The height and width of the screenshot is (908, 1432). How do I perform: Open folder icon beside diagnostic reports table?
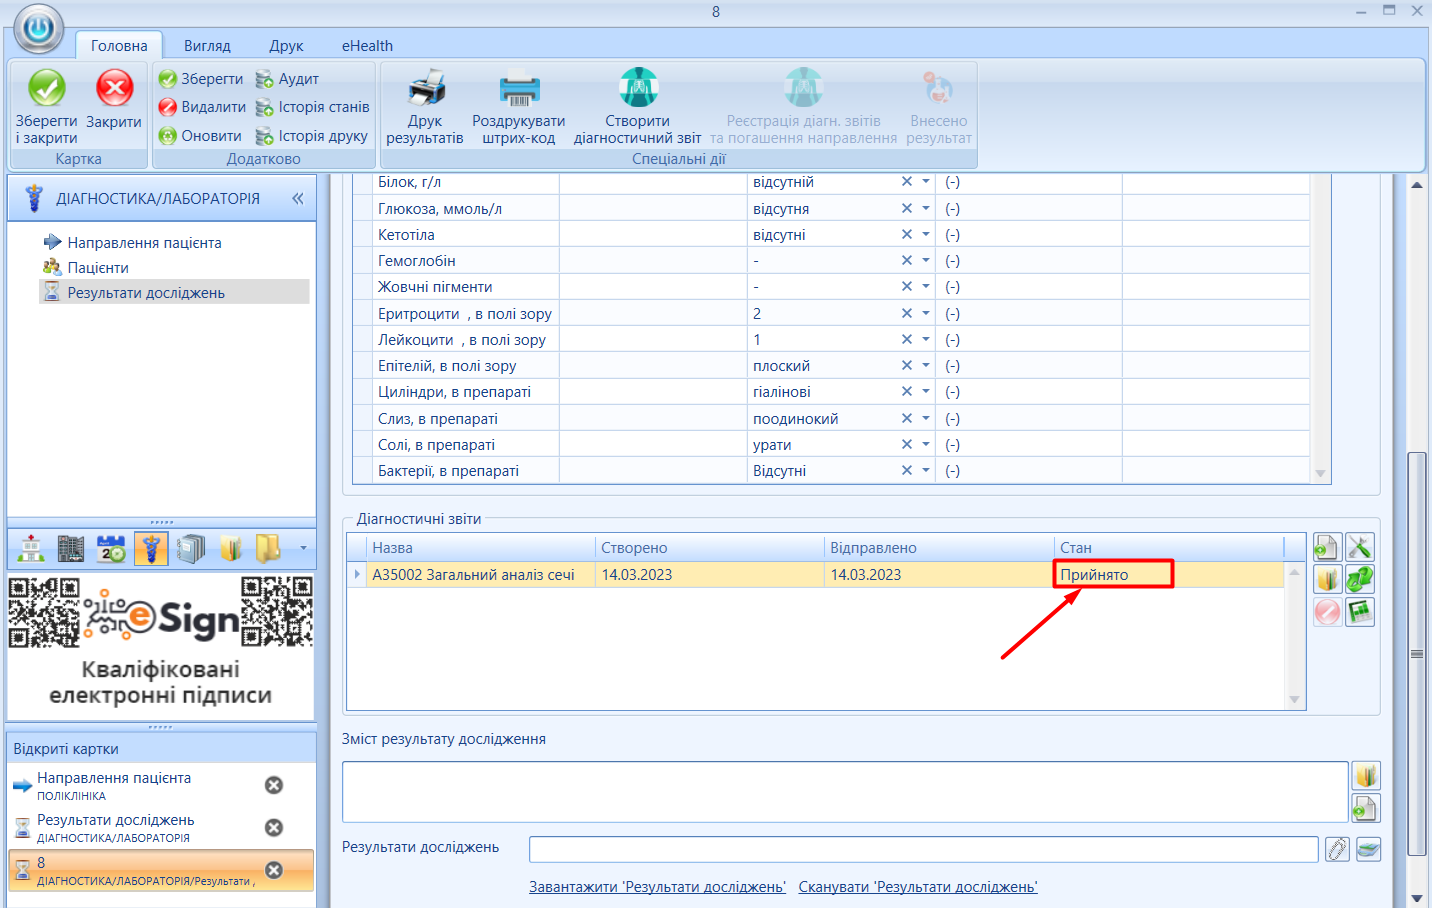1327,579
